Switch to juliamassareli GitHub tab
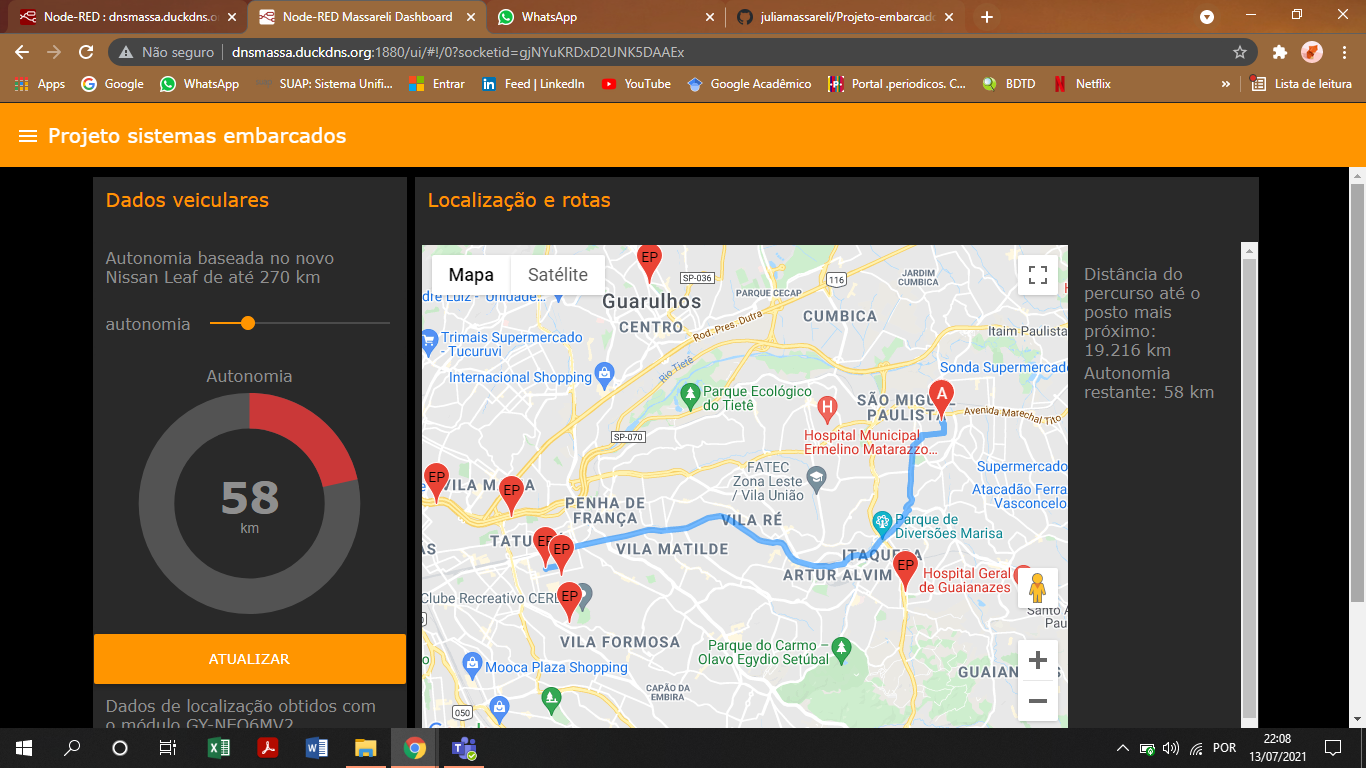1366x768 pixels. (846, 17)
